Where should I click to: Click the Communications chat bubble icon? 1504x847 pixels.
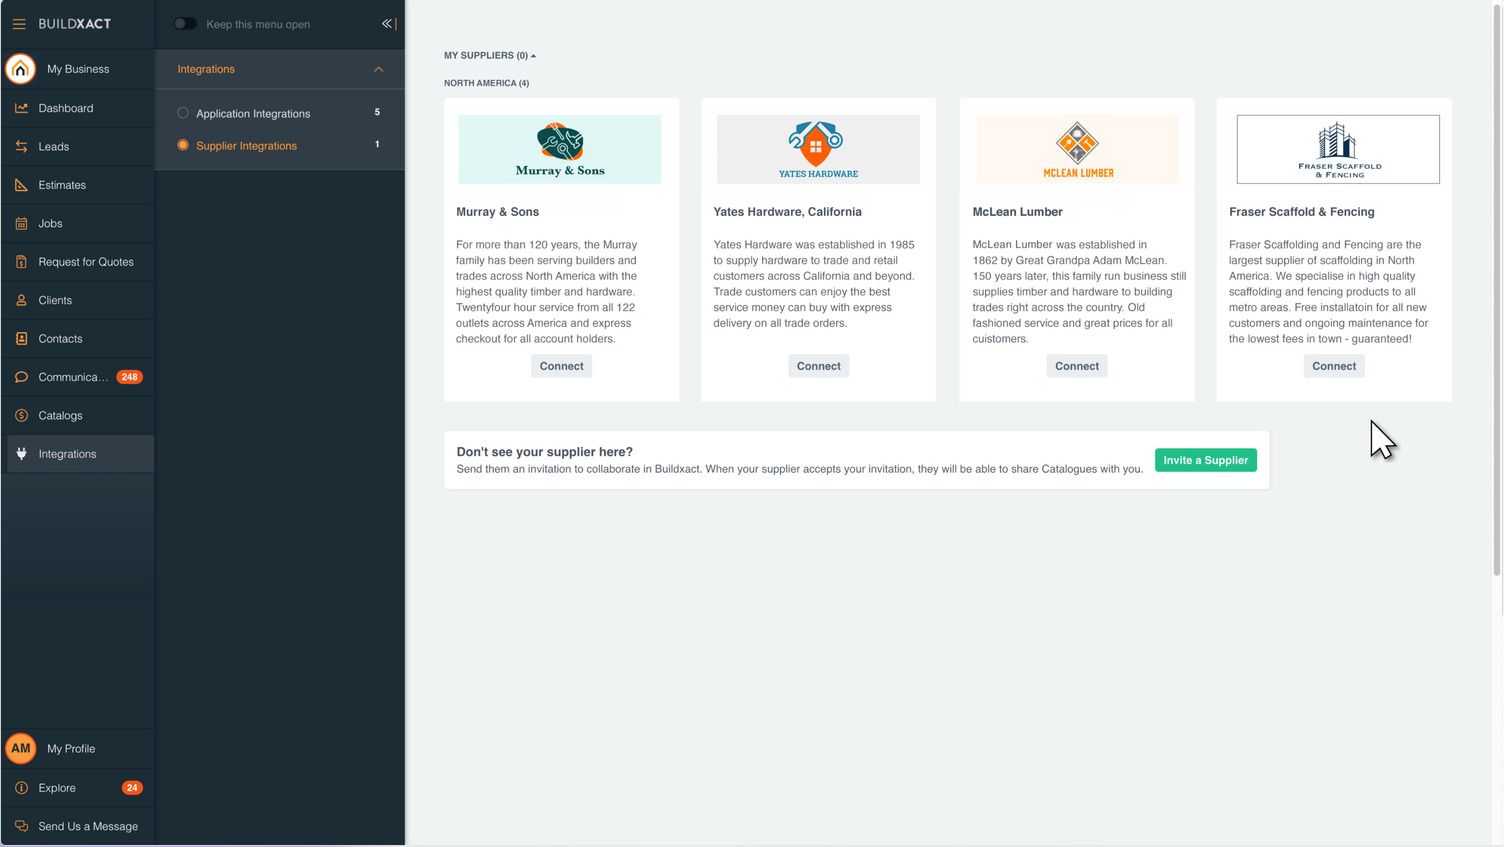pyautogui.click(x=21, y=377)
